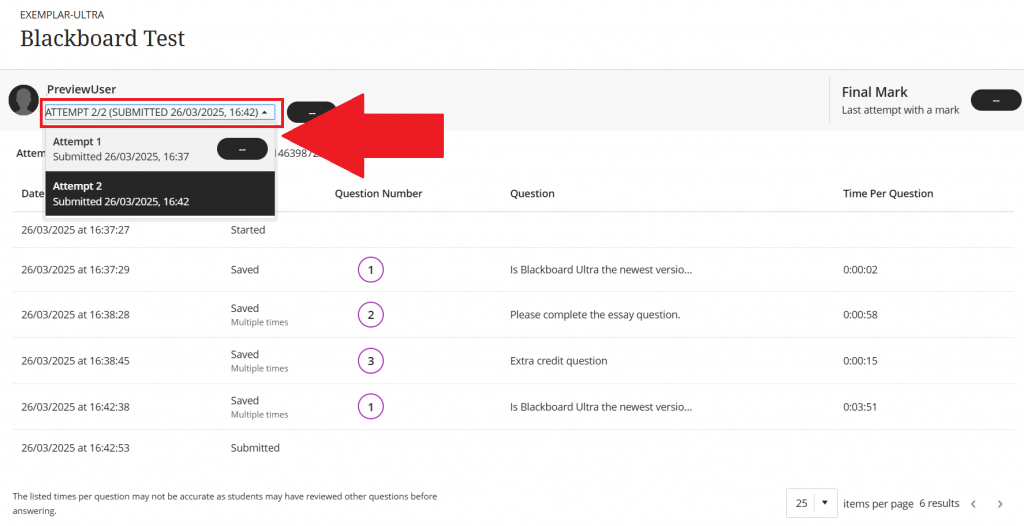The width and height of the screenshot is (1024, 526).
Task: Click the Attempt 1 grade pill
Action: 242,149
